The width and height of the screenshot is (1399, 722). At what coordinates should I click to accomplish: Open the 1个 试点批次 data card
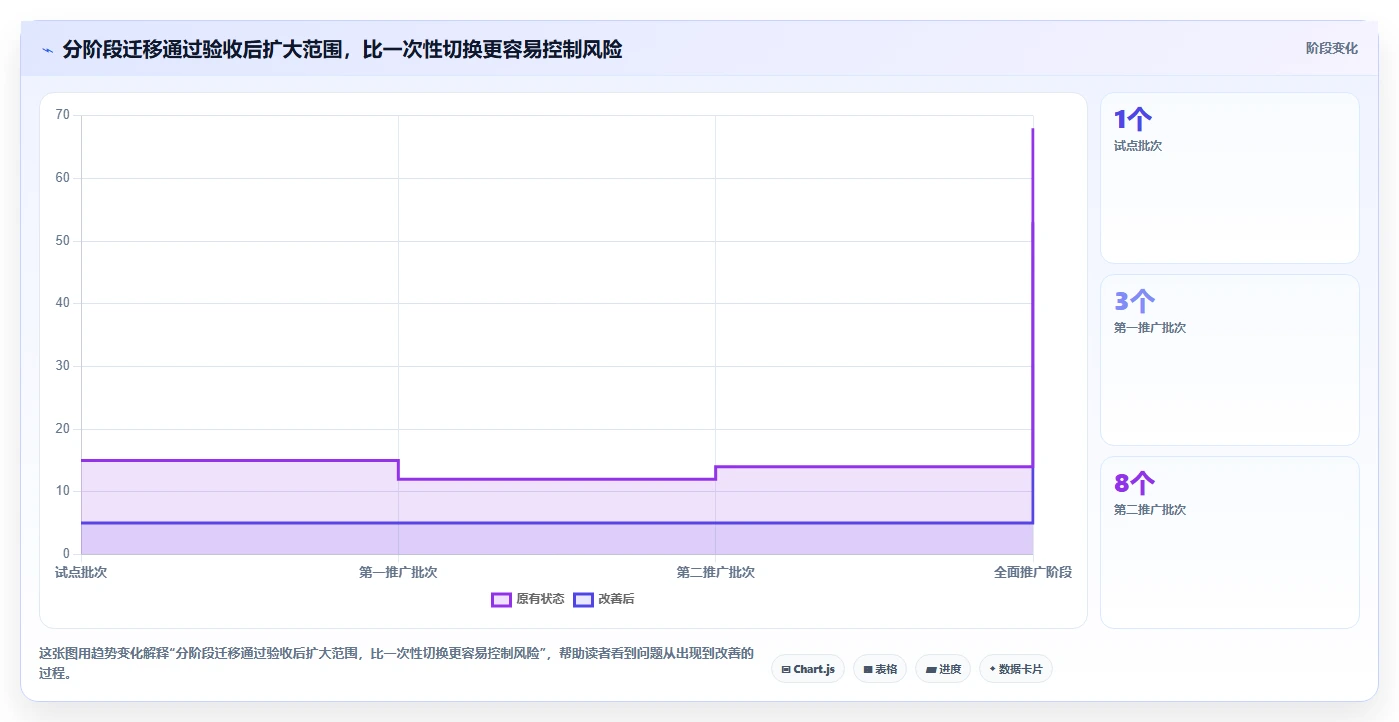(1230, 178)
